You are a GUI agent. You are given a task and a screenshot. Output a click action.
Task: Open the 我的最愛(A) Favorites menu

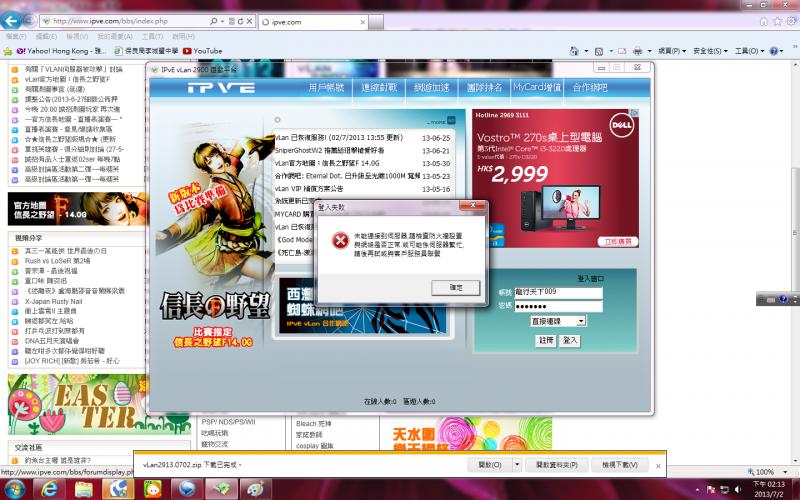coord(114,36)
